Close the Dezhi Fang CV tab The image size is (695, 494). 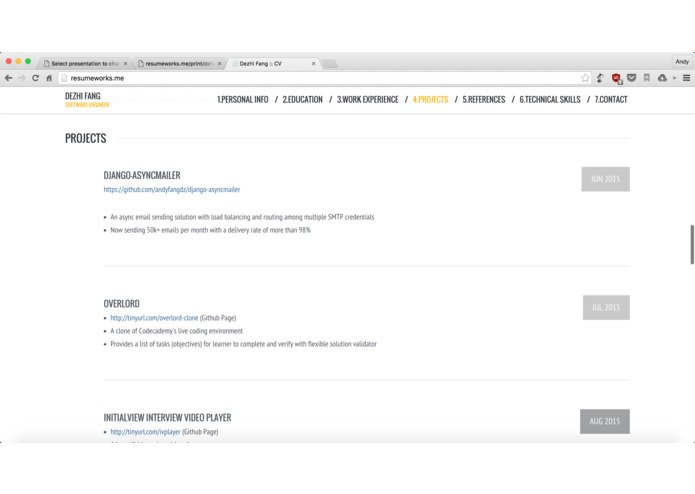coord(313,64)
